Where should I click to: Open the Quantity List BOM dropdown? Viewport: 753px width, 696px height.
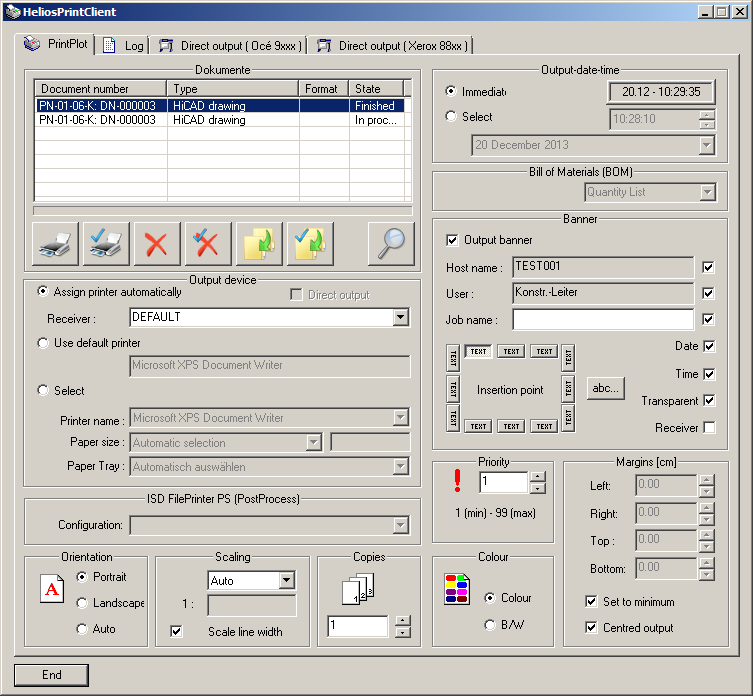pyautogui.click(x=707, y=192)
